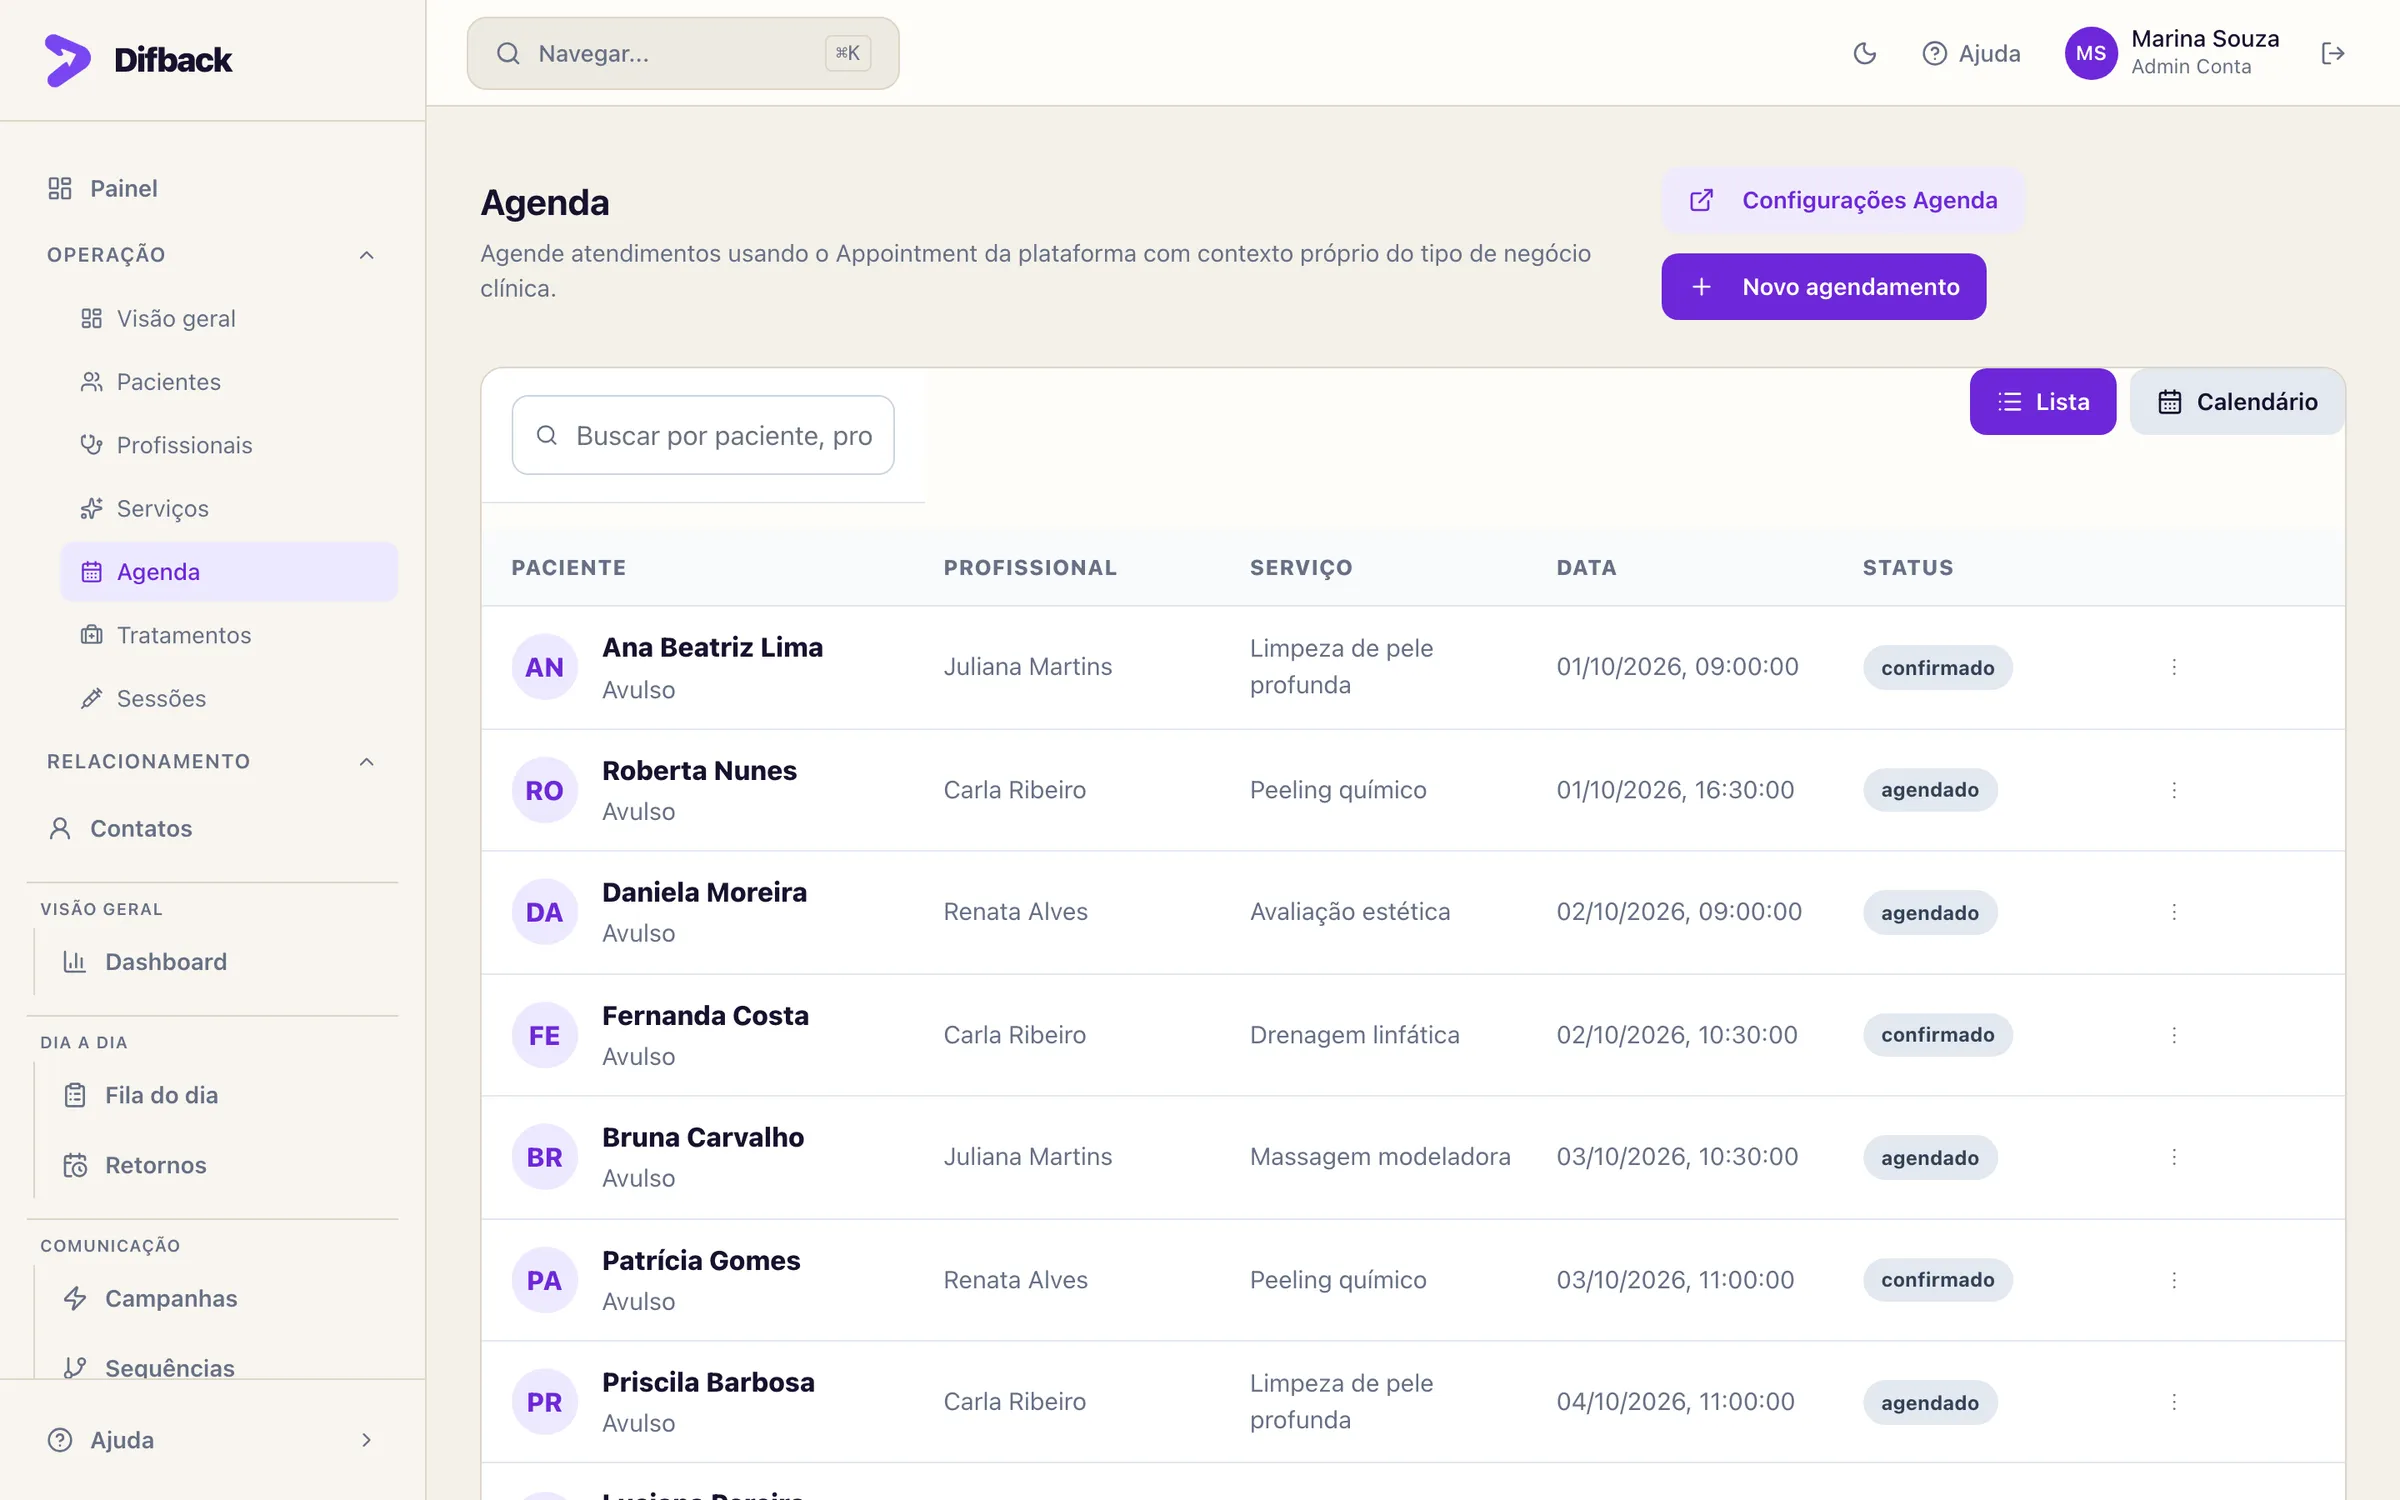Click the Buscar por paciente search field
The width and height of the screenshot is (2400, 1500).
(703, 436)
